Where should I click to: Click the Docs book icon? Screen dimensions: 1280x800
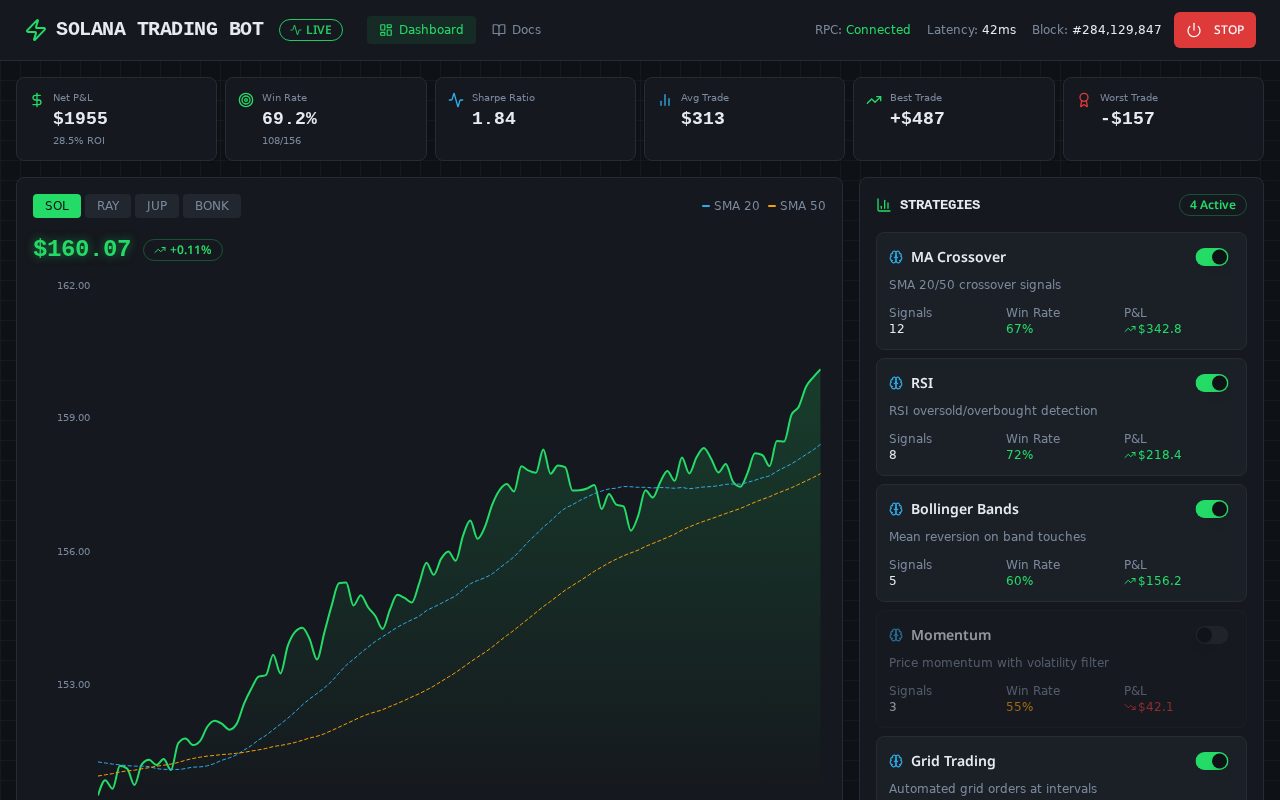pyautogui.click(x=499, y=30)
